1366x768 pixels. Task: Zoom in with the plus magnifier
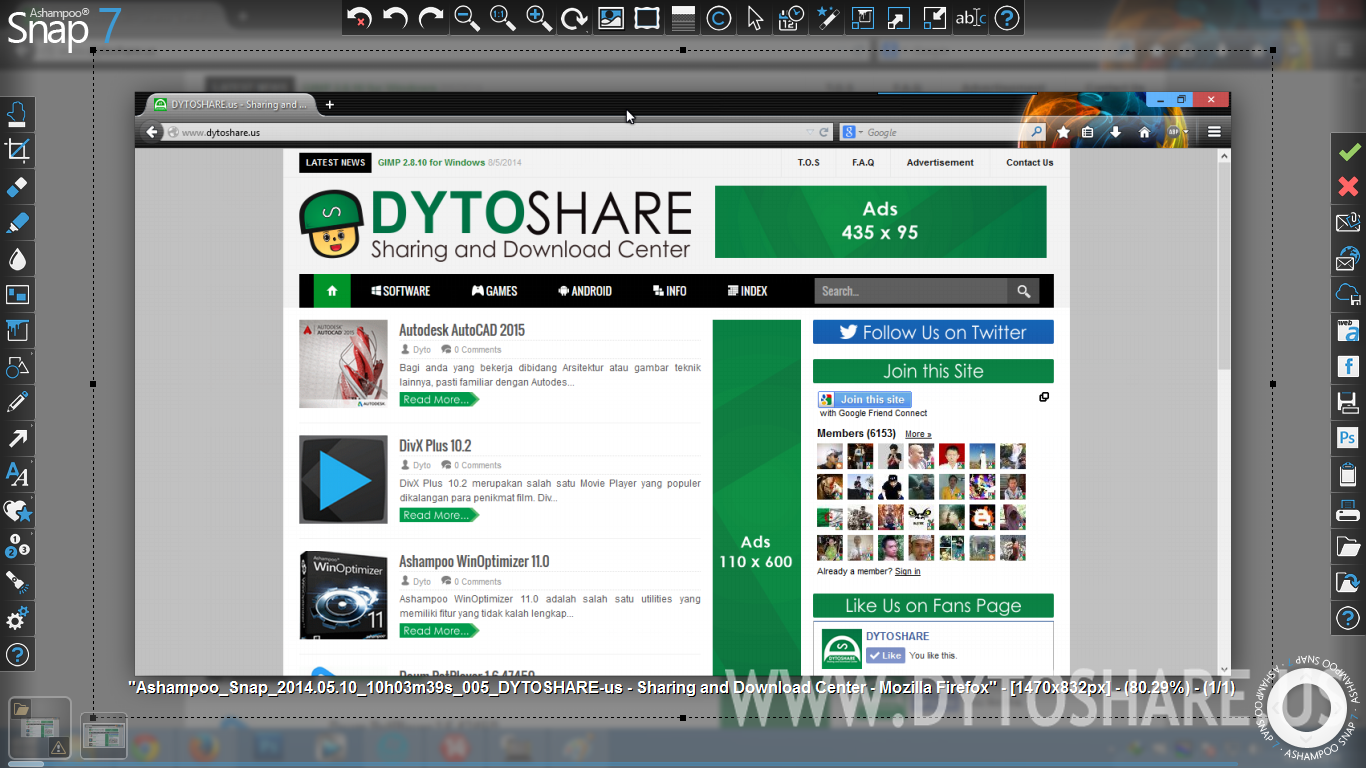(x=539, y=17)
